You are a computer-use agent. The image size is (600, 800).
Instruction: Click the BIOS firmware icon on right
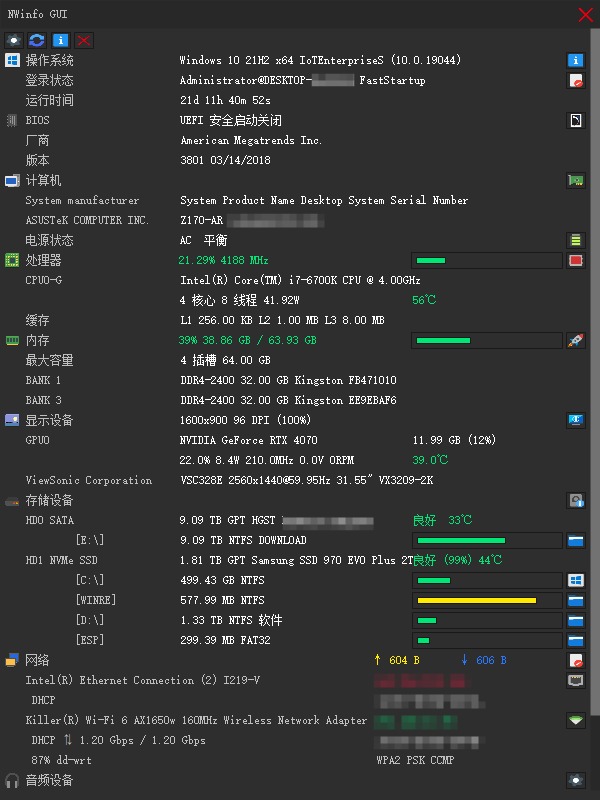pos(575,120)
